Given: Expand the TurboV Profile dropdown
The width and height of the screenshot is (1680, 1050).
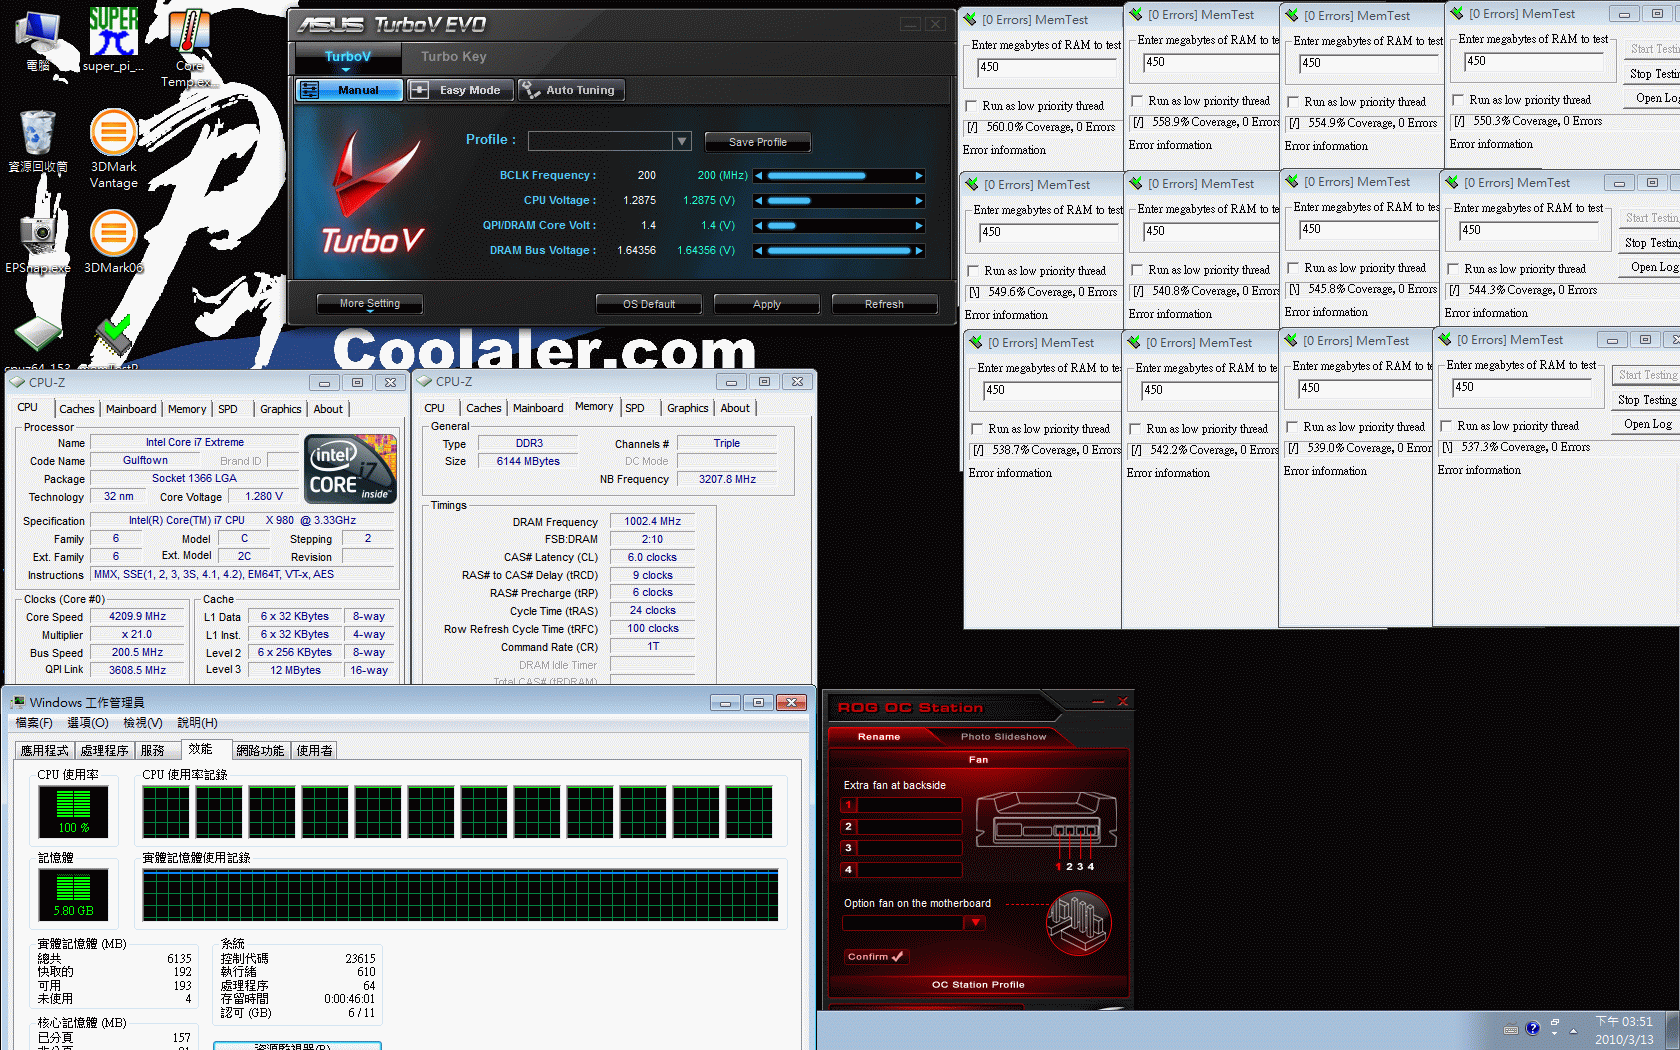Looking at the screenshot, I should click(x=682, y=141).
